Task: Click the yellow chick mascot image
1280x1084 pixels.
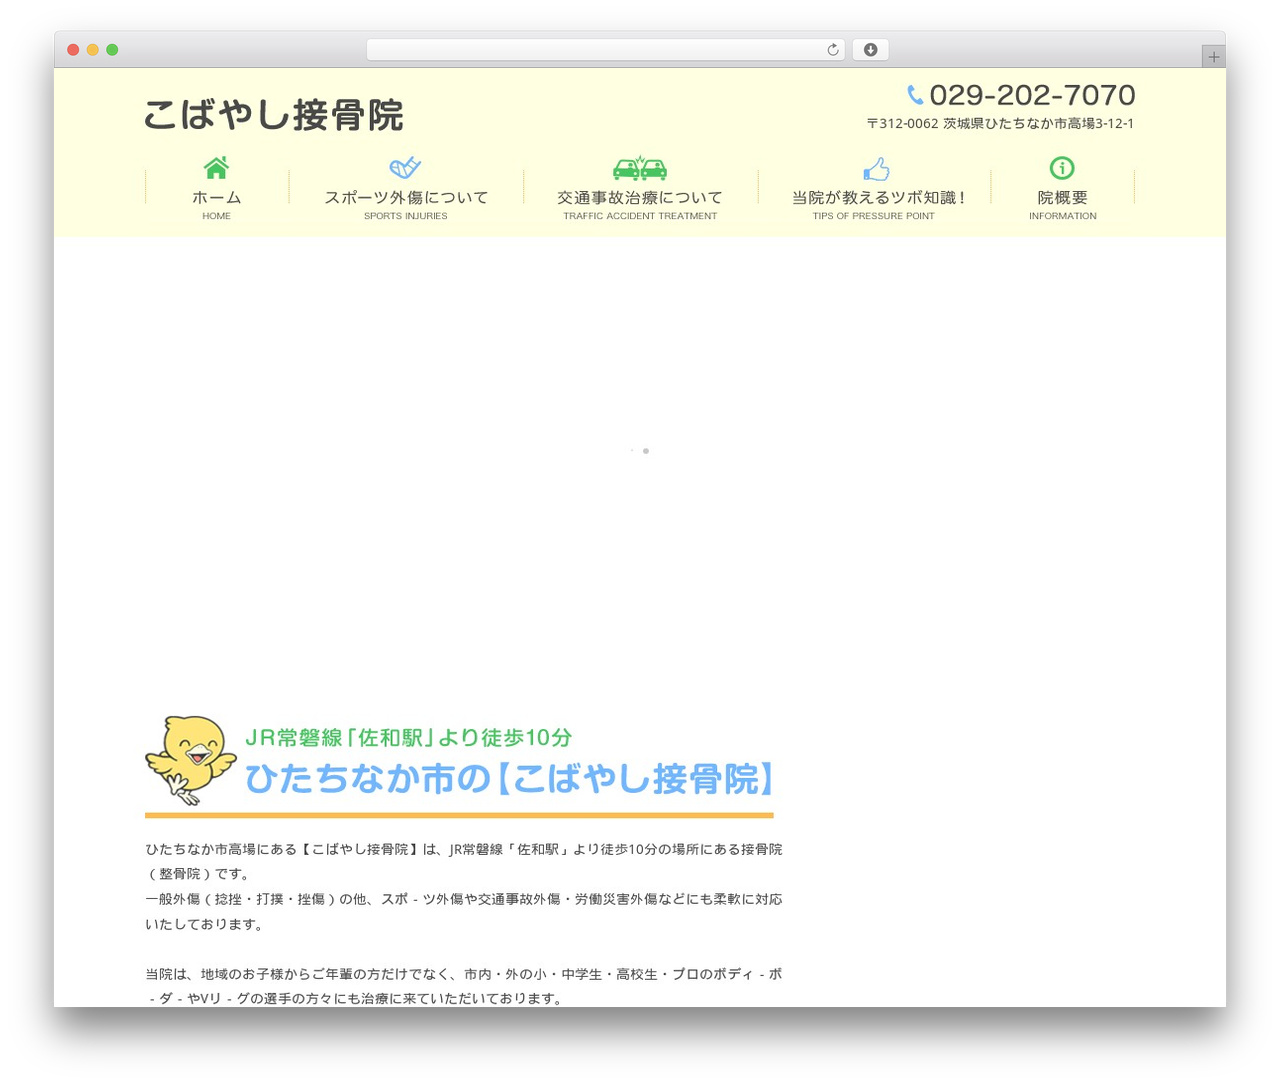Action: point(190,760)
